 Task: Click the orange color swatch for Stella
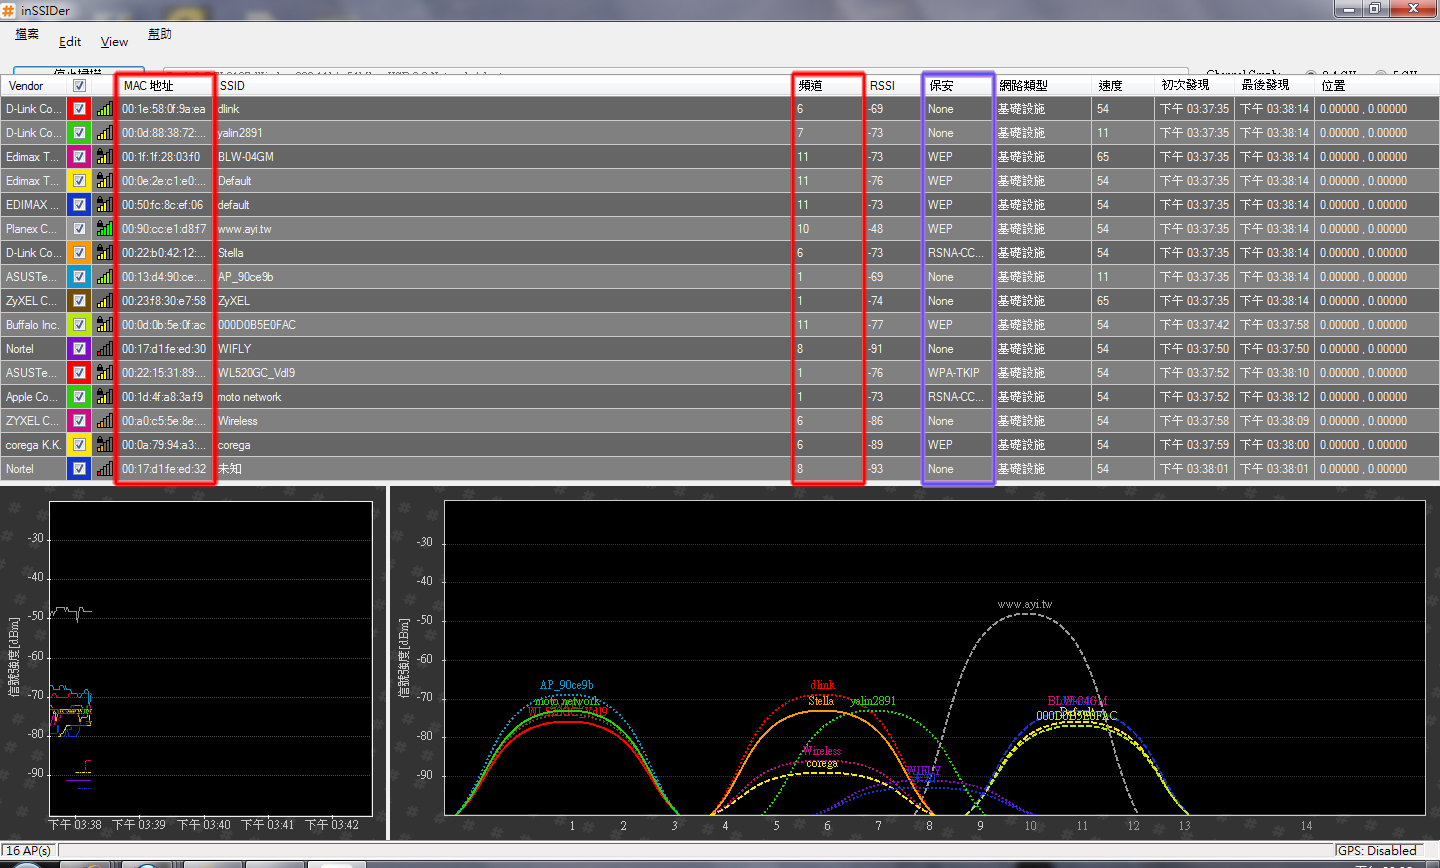coord(79,253)
